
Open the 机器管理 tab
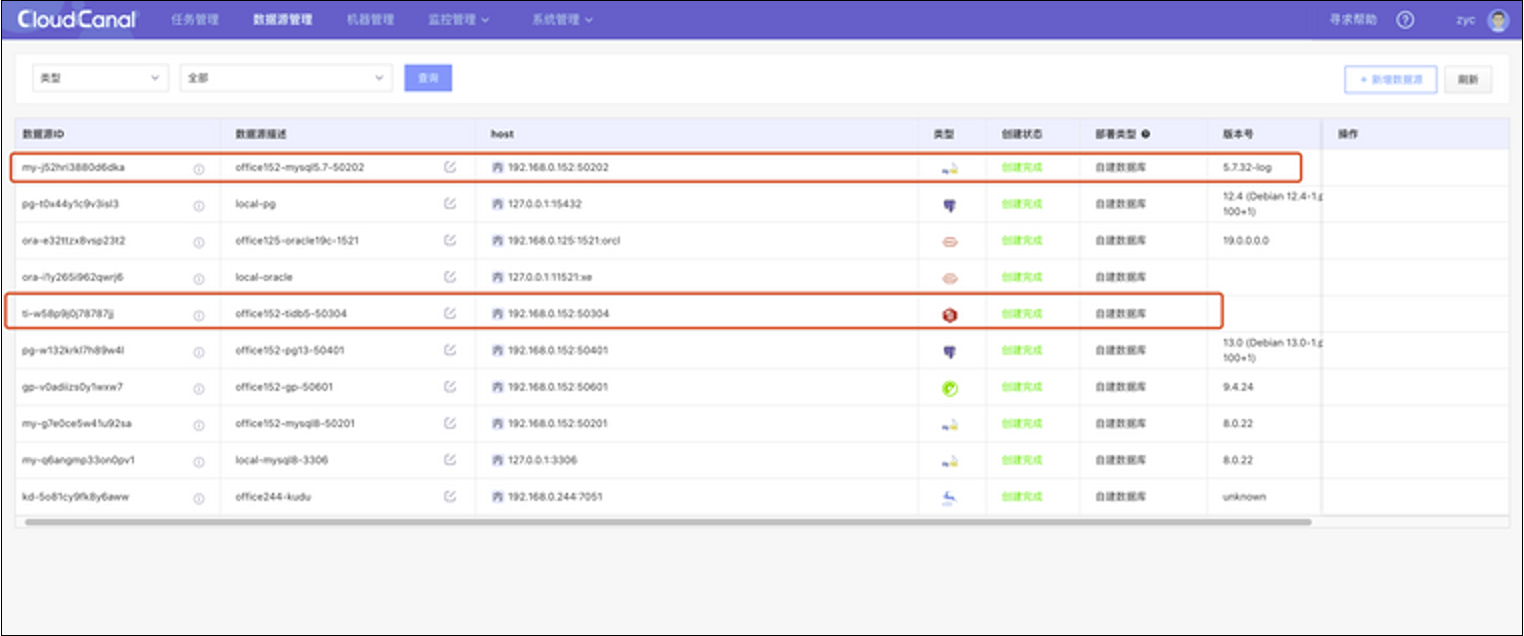coord(370,20)
